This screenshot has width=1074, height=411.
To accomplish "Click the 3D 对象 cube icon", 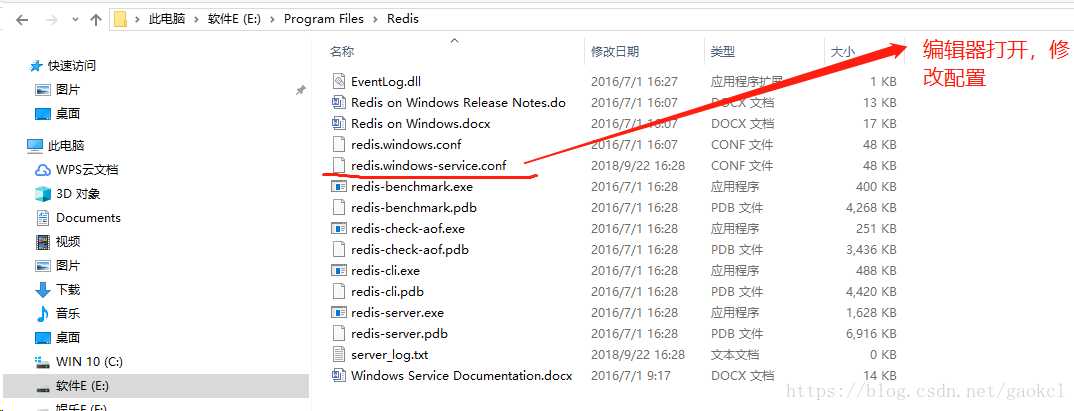I will (x=42, y=194).
